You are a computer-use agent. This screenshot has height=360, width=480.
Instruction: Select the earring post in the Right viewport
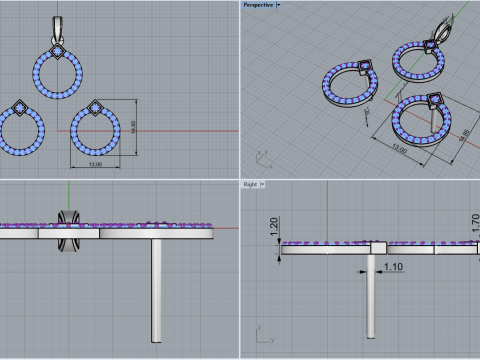(x=371, y=296)
